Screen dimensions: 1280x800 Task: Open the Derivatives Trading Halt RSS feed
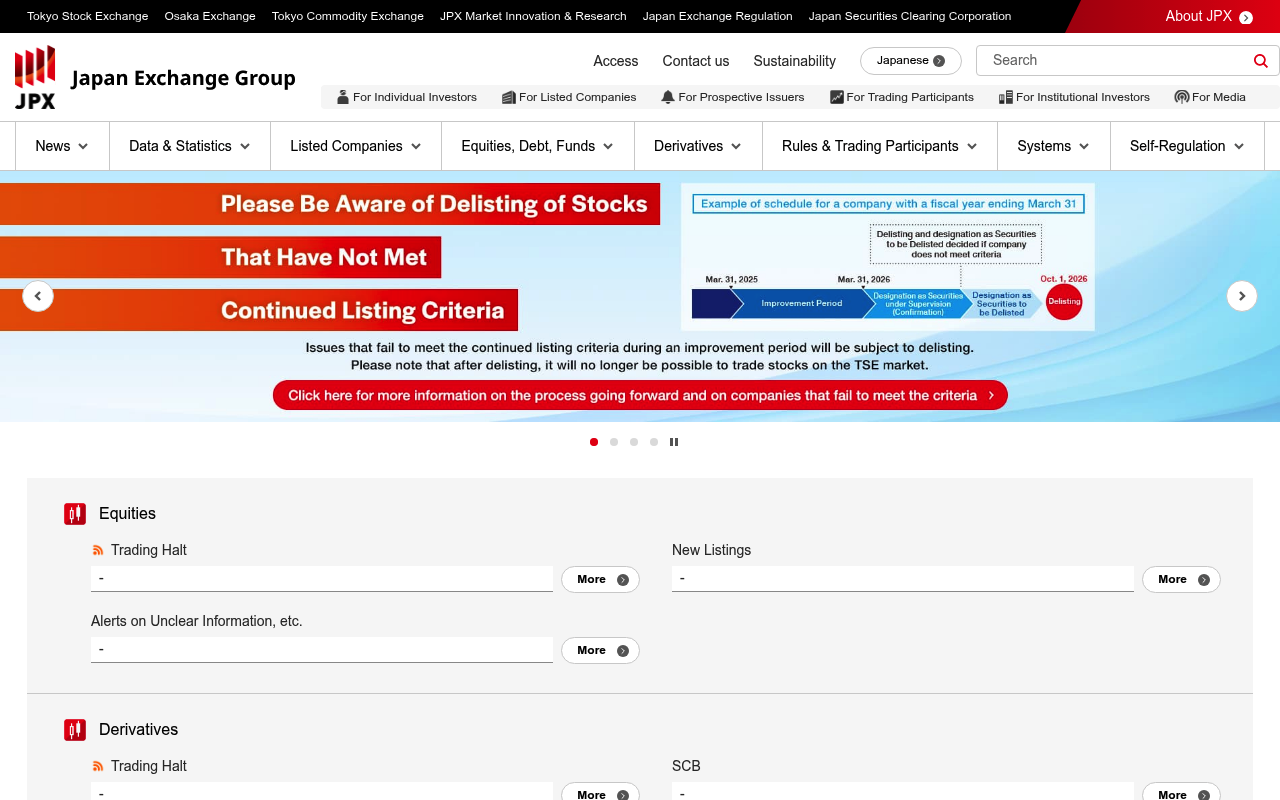click(98, 766)
